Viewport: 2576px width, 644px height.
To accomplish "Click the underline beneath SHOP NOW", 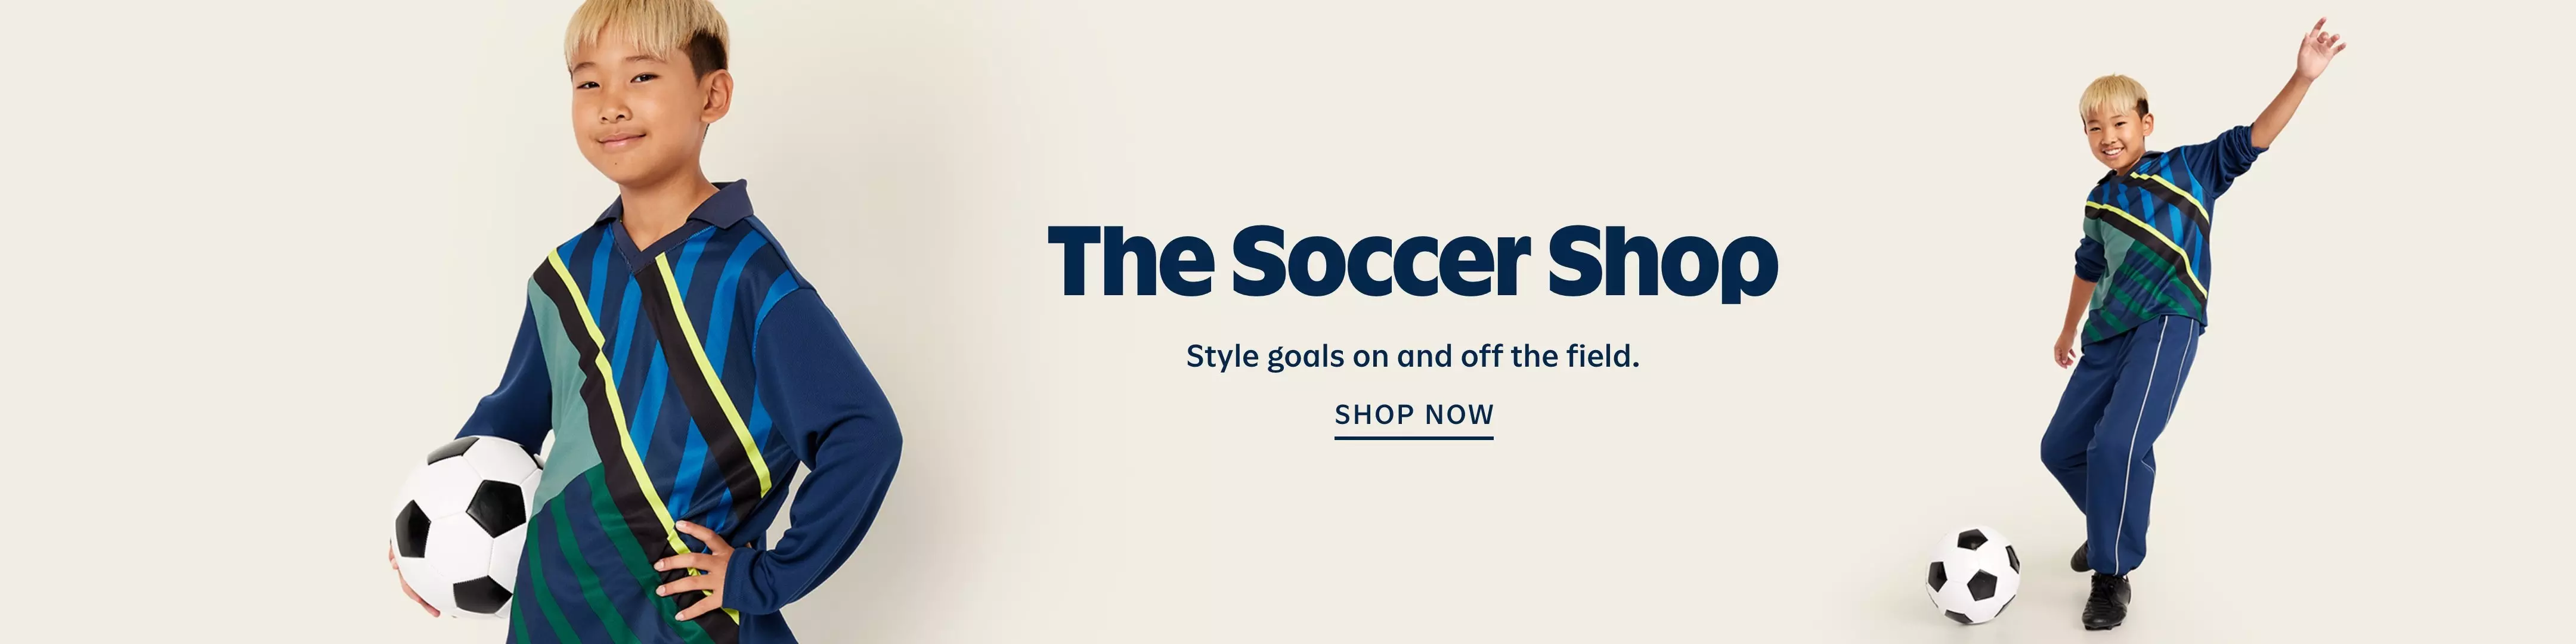I will click(x=1414, y=437).
